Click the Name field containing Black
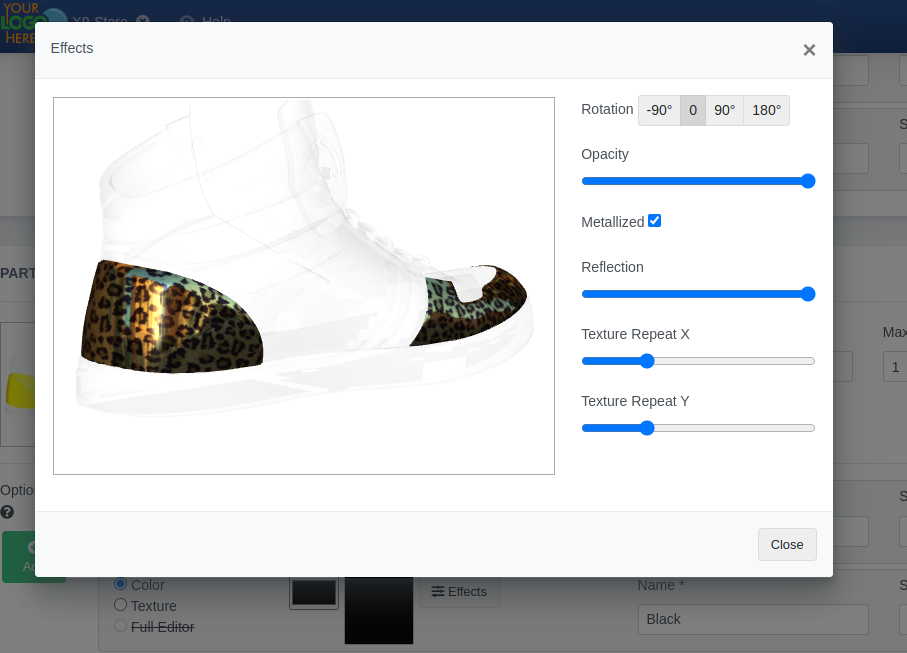 click(x=752, y=619)
